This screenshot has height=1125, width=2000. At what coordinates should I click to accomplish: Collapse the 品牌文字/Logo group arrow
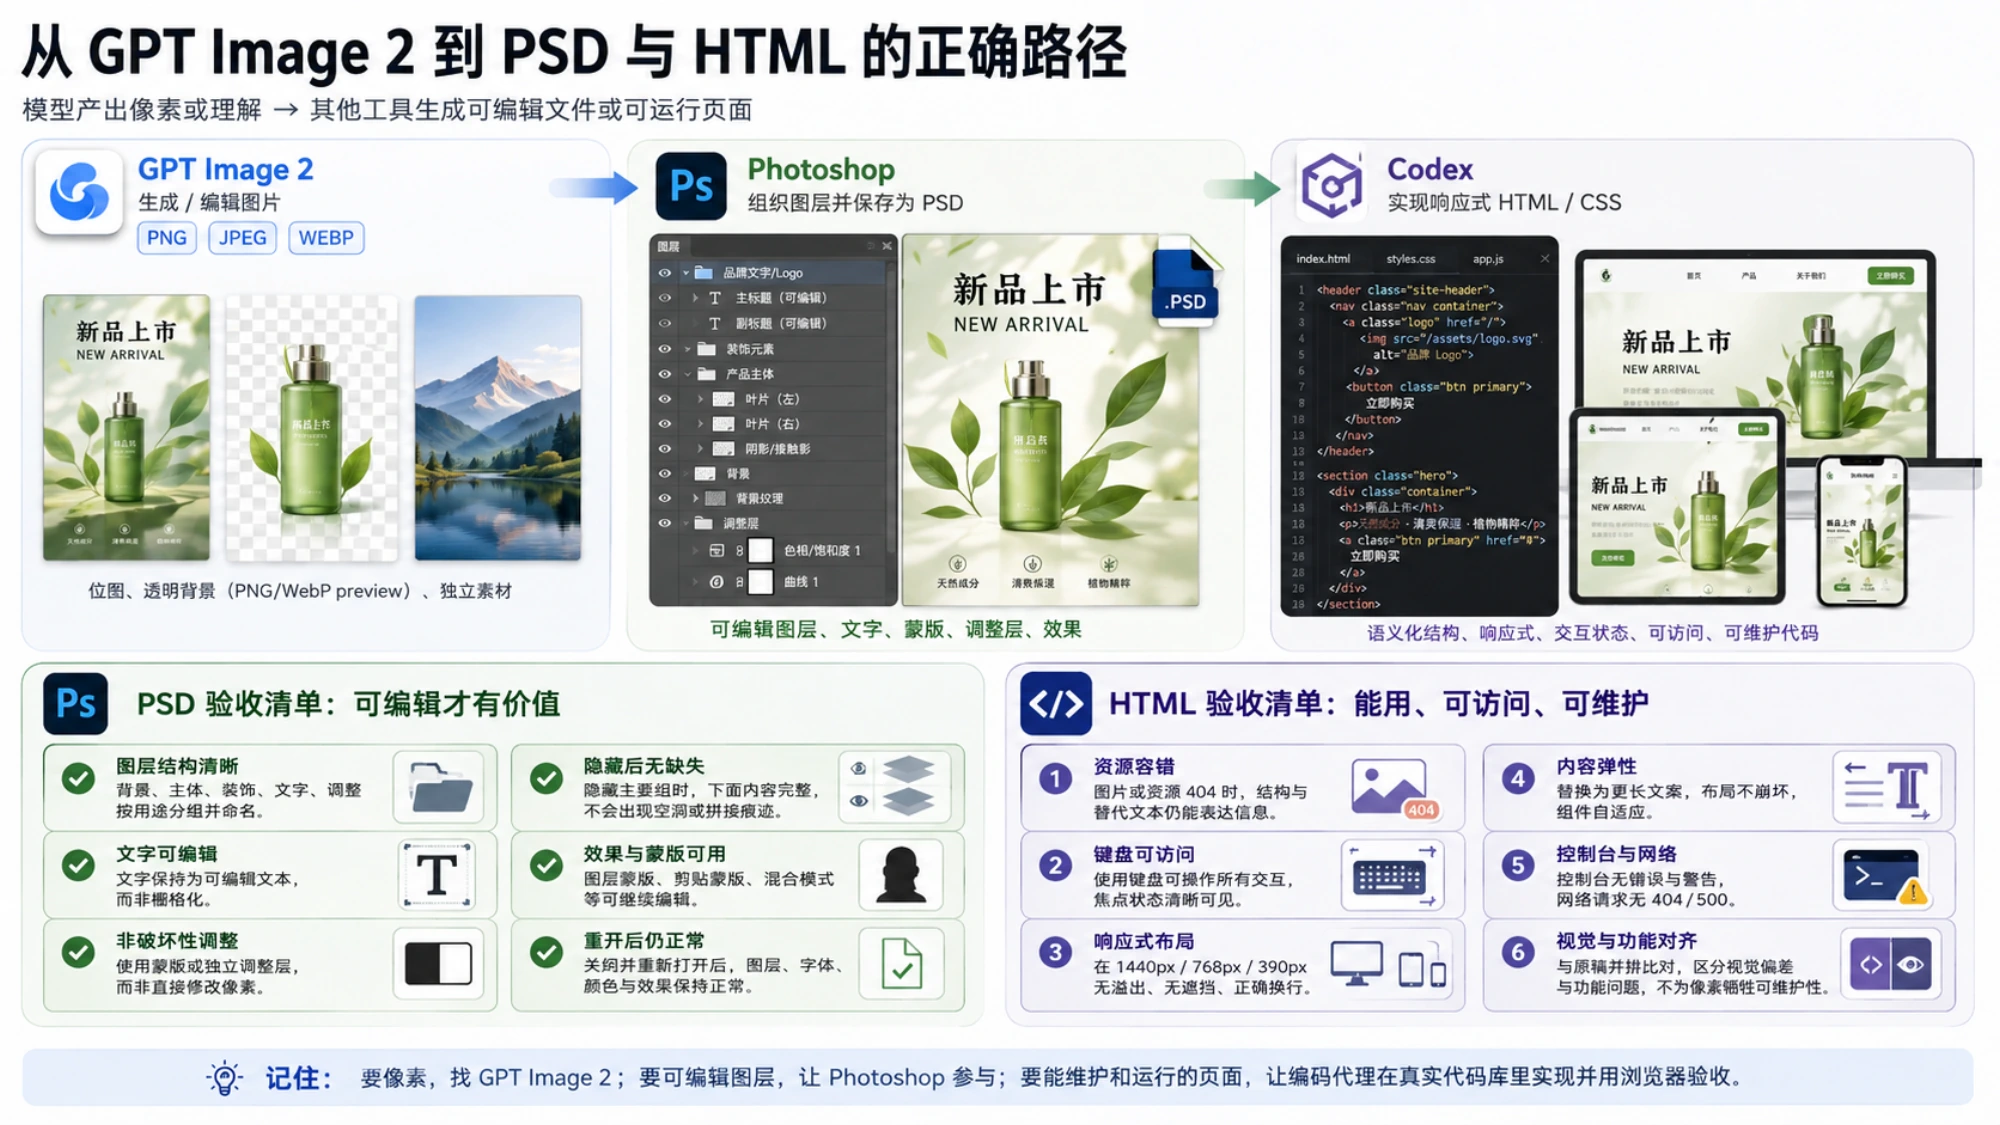tap(686, 273)
